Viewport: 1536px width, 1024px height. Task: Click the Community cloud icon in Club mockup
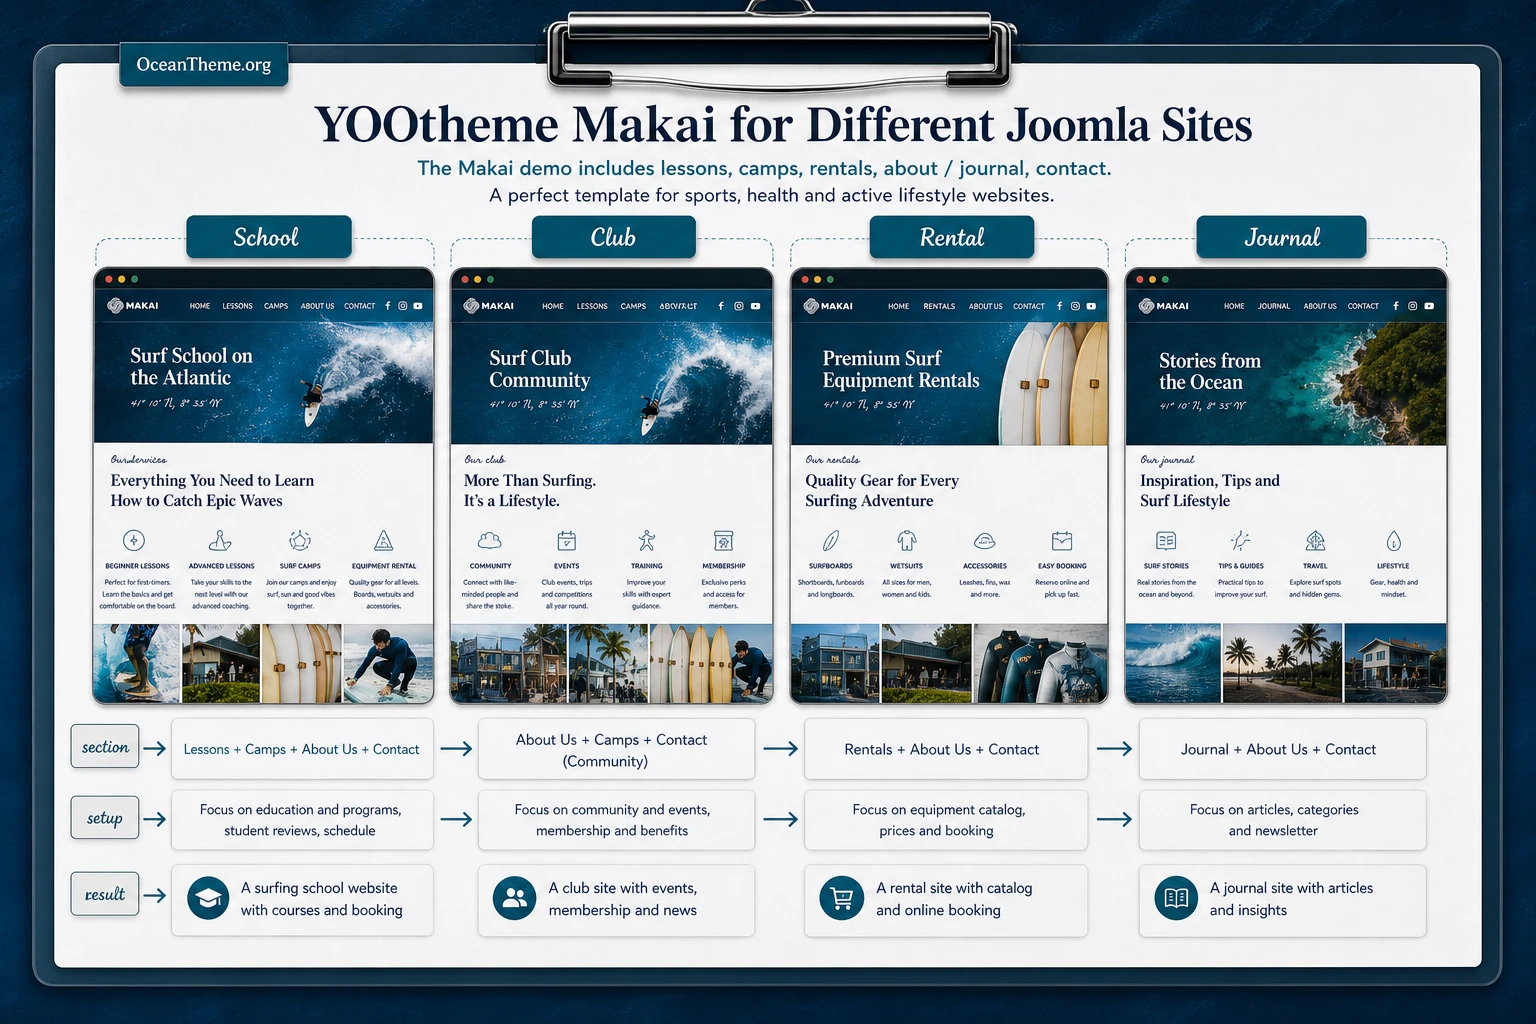[x=489, y=541]
